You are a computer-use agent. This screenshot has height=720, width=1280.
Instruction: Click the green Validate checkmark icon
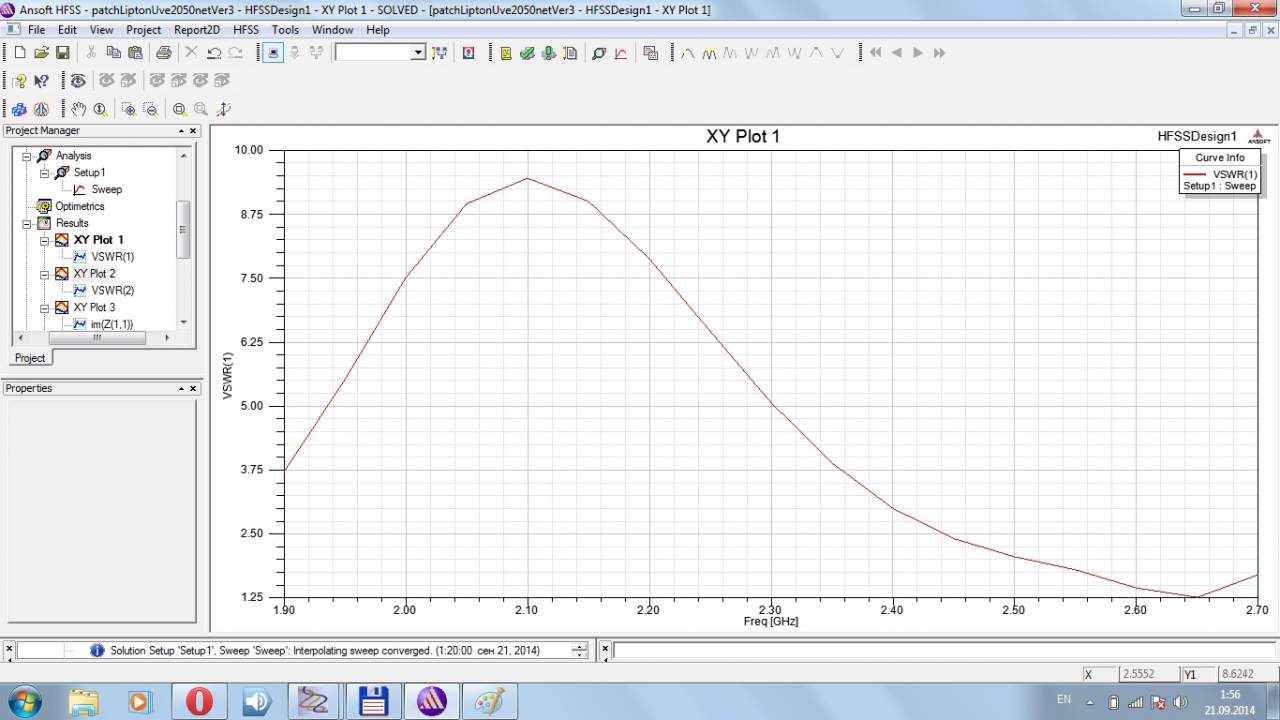pyautogui.click(x=527, y=53)
